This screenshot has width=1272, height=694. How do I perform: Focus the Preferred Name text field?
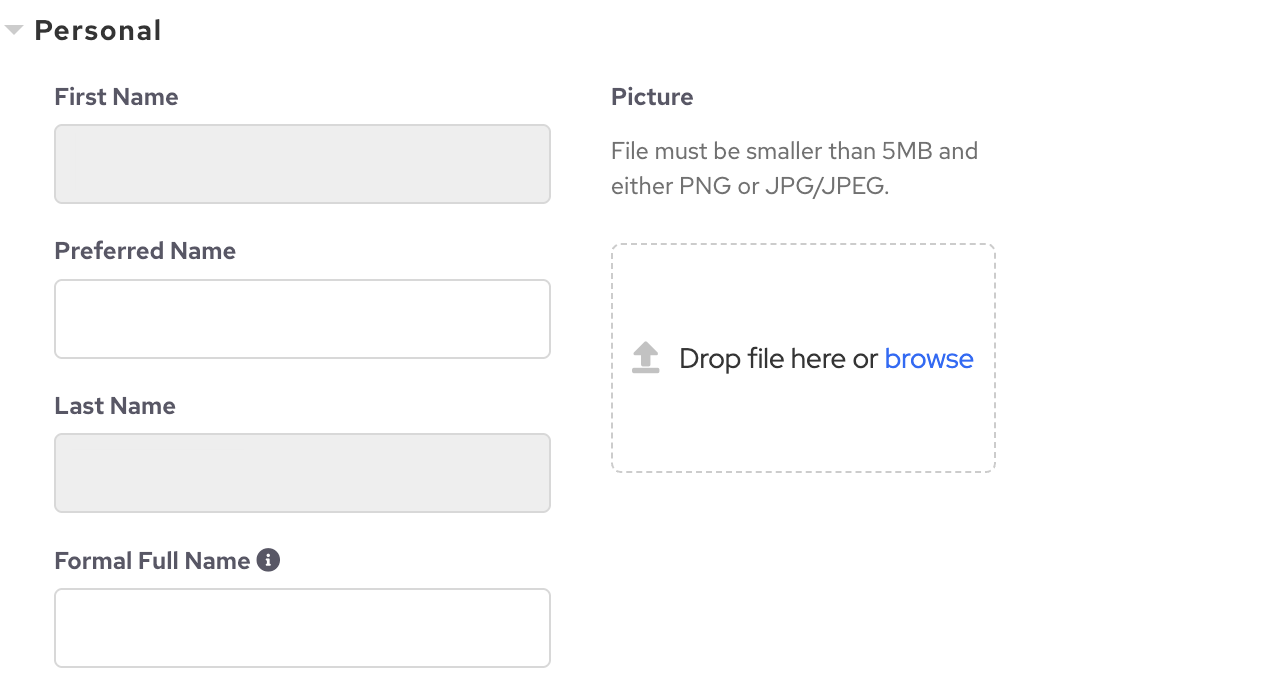pyautogui.click(x=302, y=319)
